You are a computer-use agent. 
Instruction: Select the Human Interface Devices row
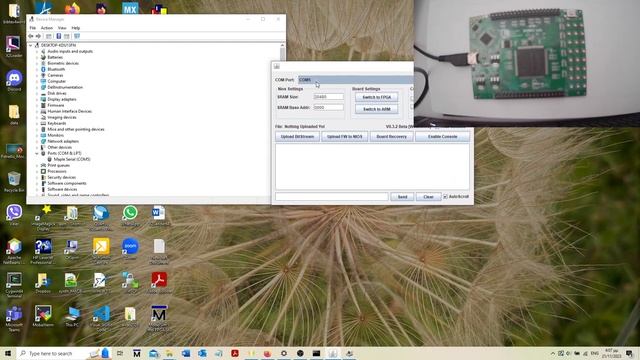[x=69, y=111]
